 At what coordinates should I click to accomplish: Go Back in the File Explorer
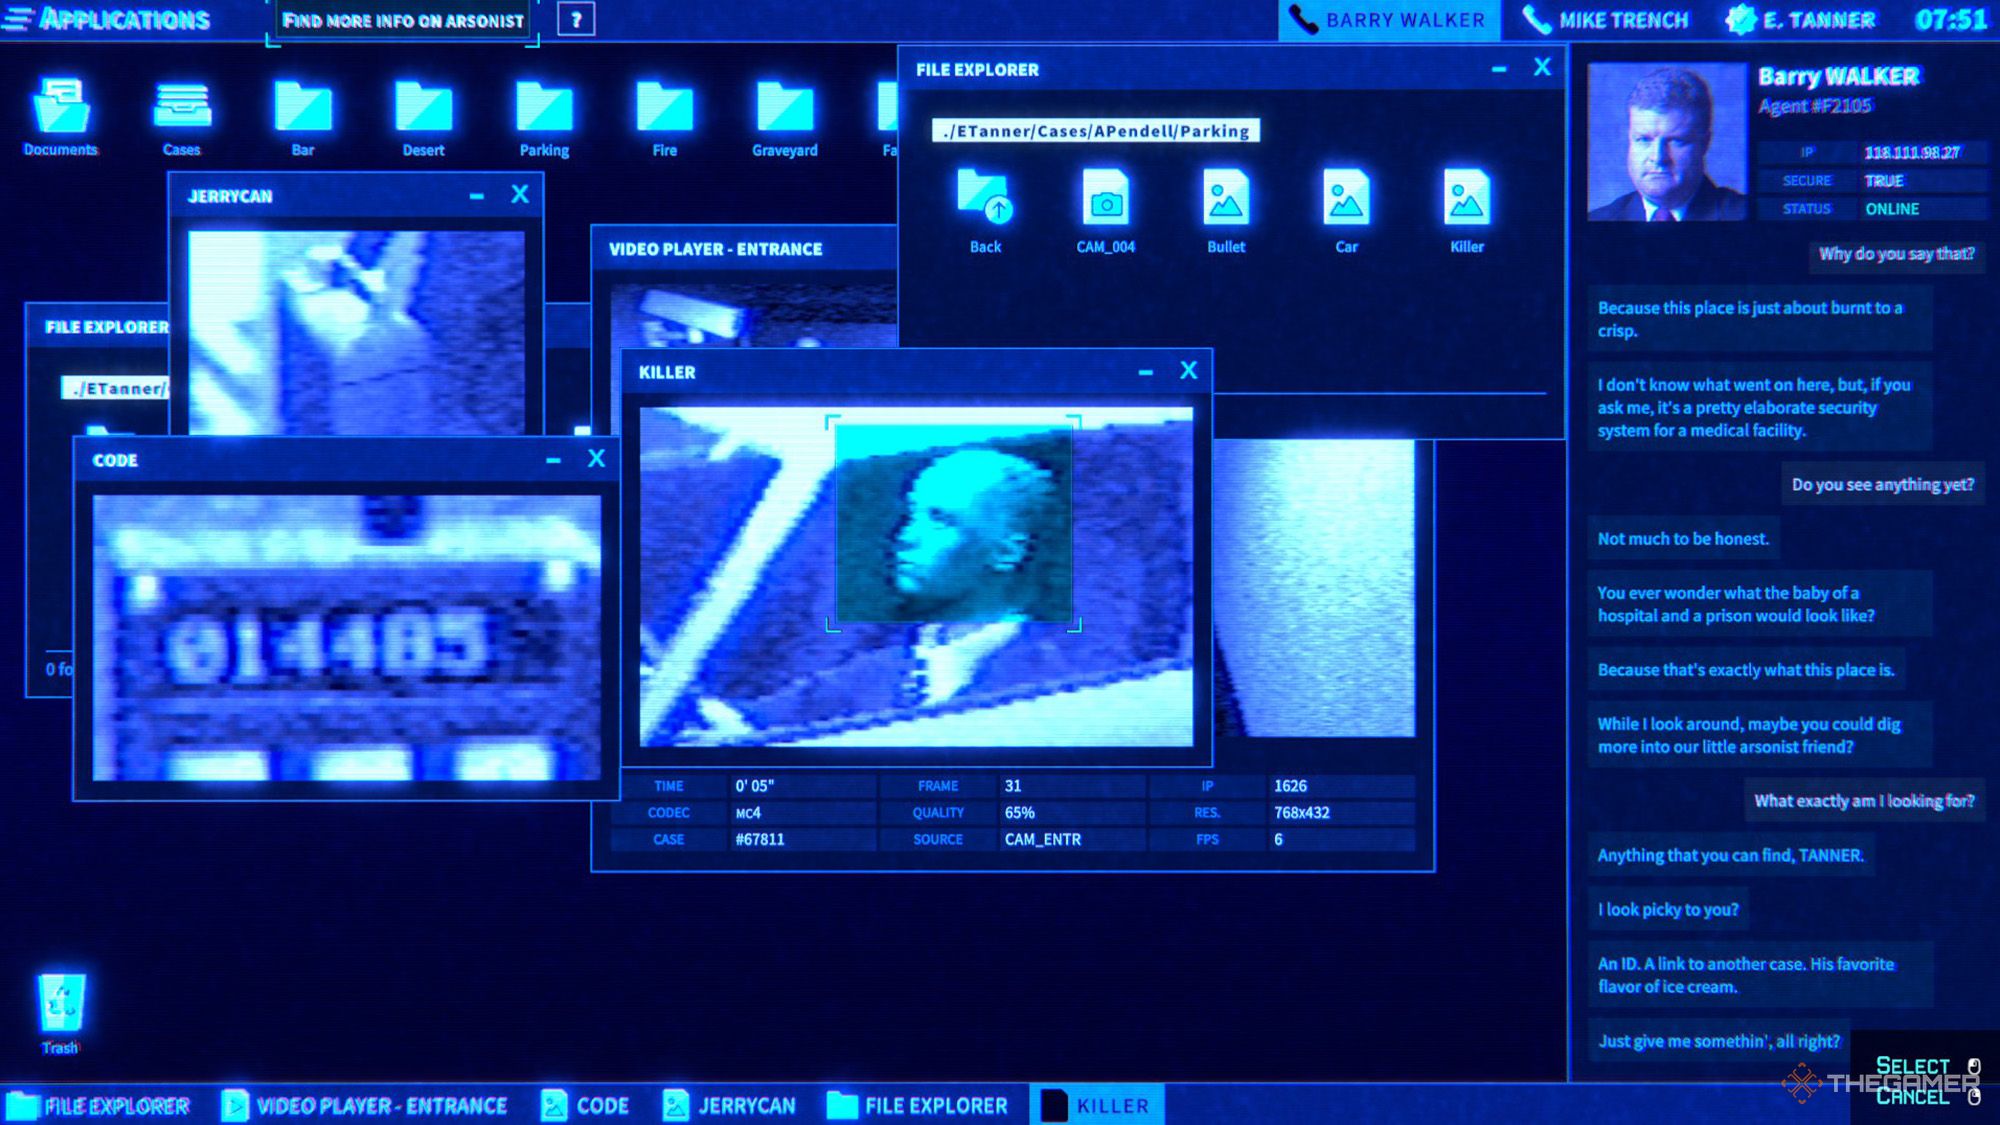985,211
